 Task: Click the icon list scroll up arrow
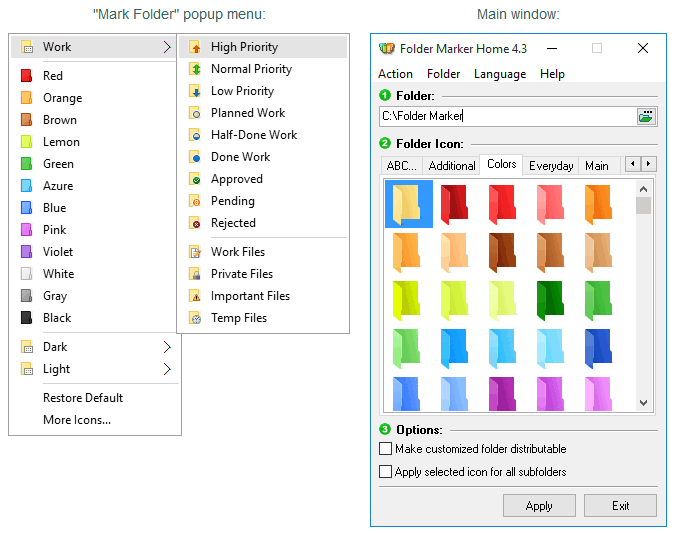coord(644,189)
